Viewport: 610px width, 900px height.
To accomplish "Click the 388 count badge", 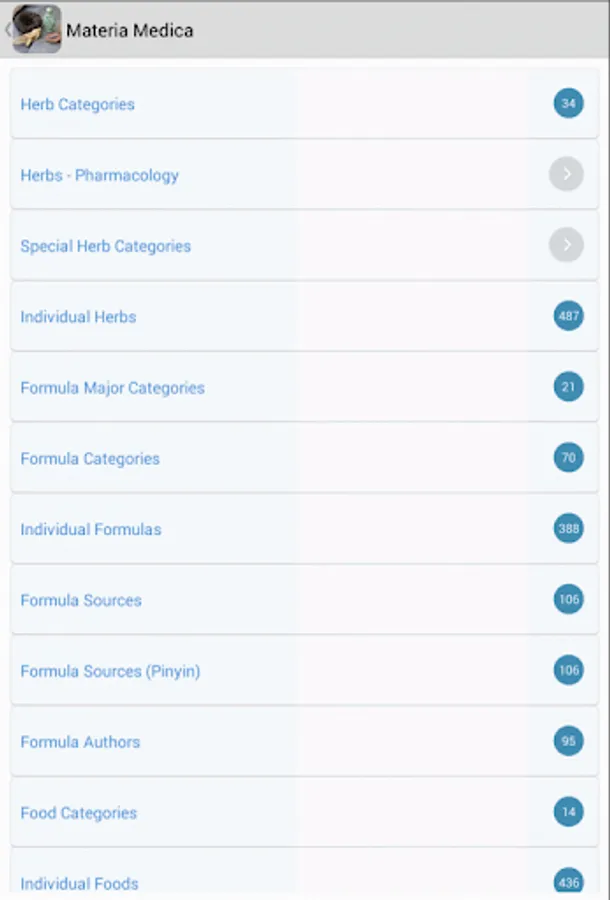I will click(x=568, y=529).
